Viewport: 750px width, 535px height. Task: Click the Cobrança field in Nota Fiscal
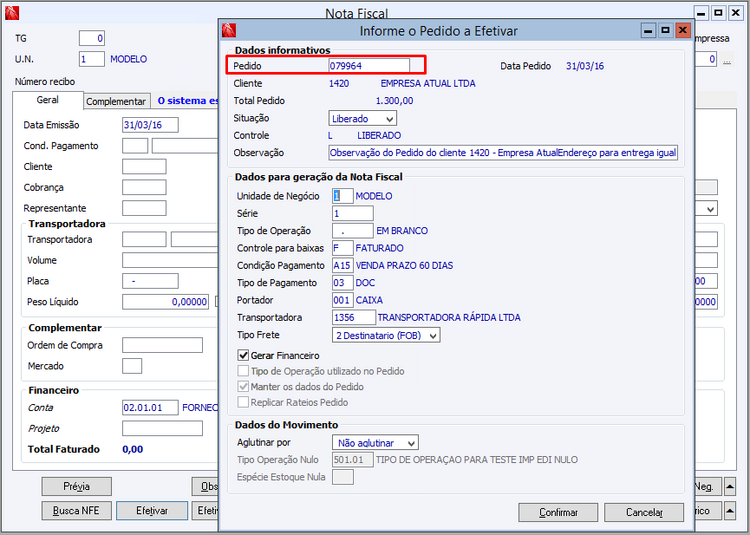pos(144,187)
